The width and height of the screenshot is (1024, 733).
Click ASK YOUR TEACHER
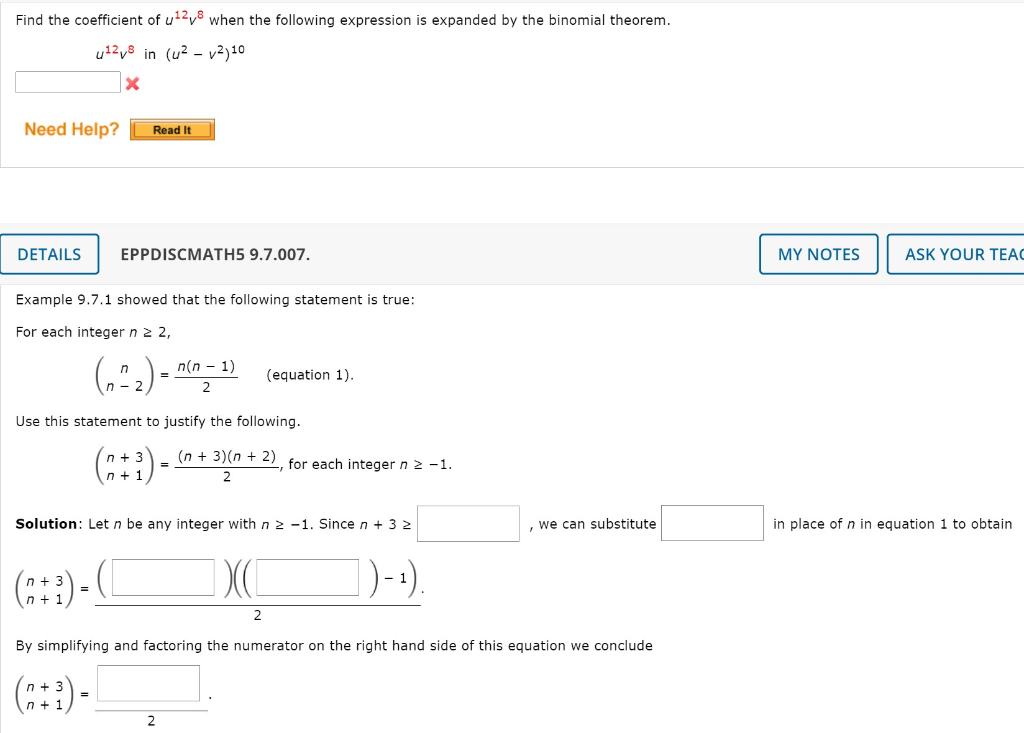[962, 254]
